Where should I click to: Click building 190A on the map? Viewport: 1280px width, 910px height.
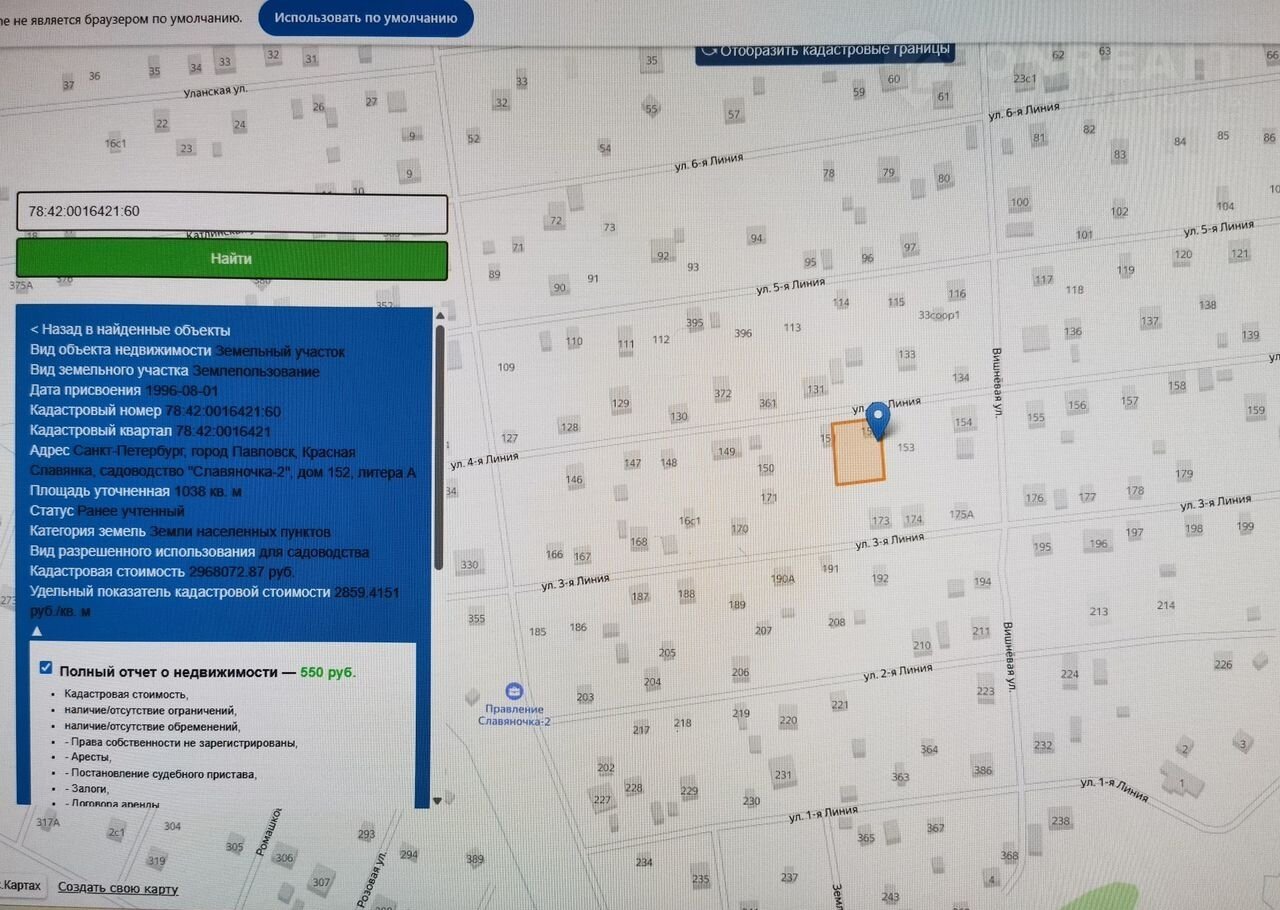click(783, 579)
